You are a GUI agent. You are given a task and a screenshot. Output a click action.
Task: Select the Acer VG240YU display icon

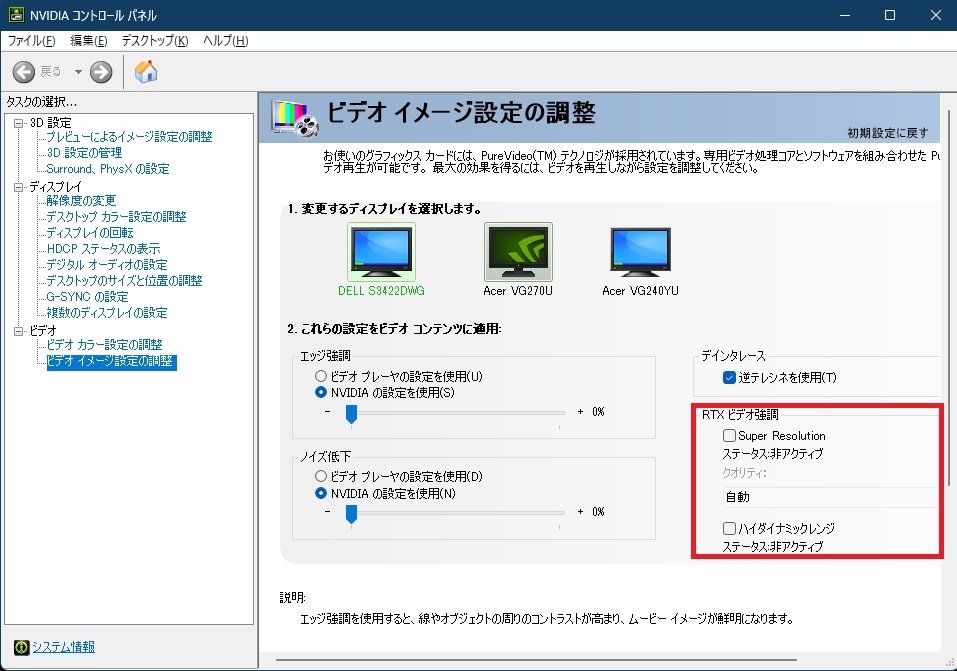click(640, 252)
